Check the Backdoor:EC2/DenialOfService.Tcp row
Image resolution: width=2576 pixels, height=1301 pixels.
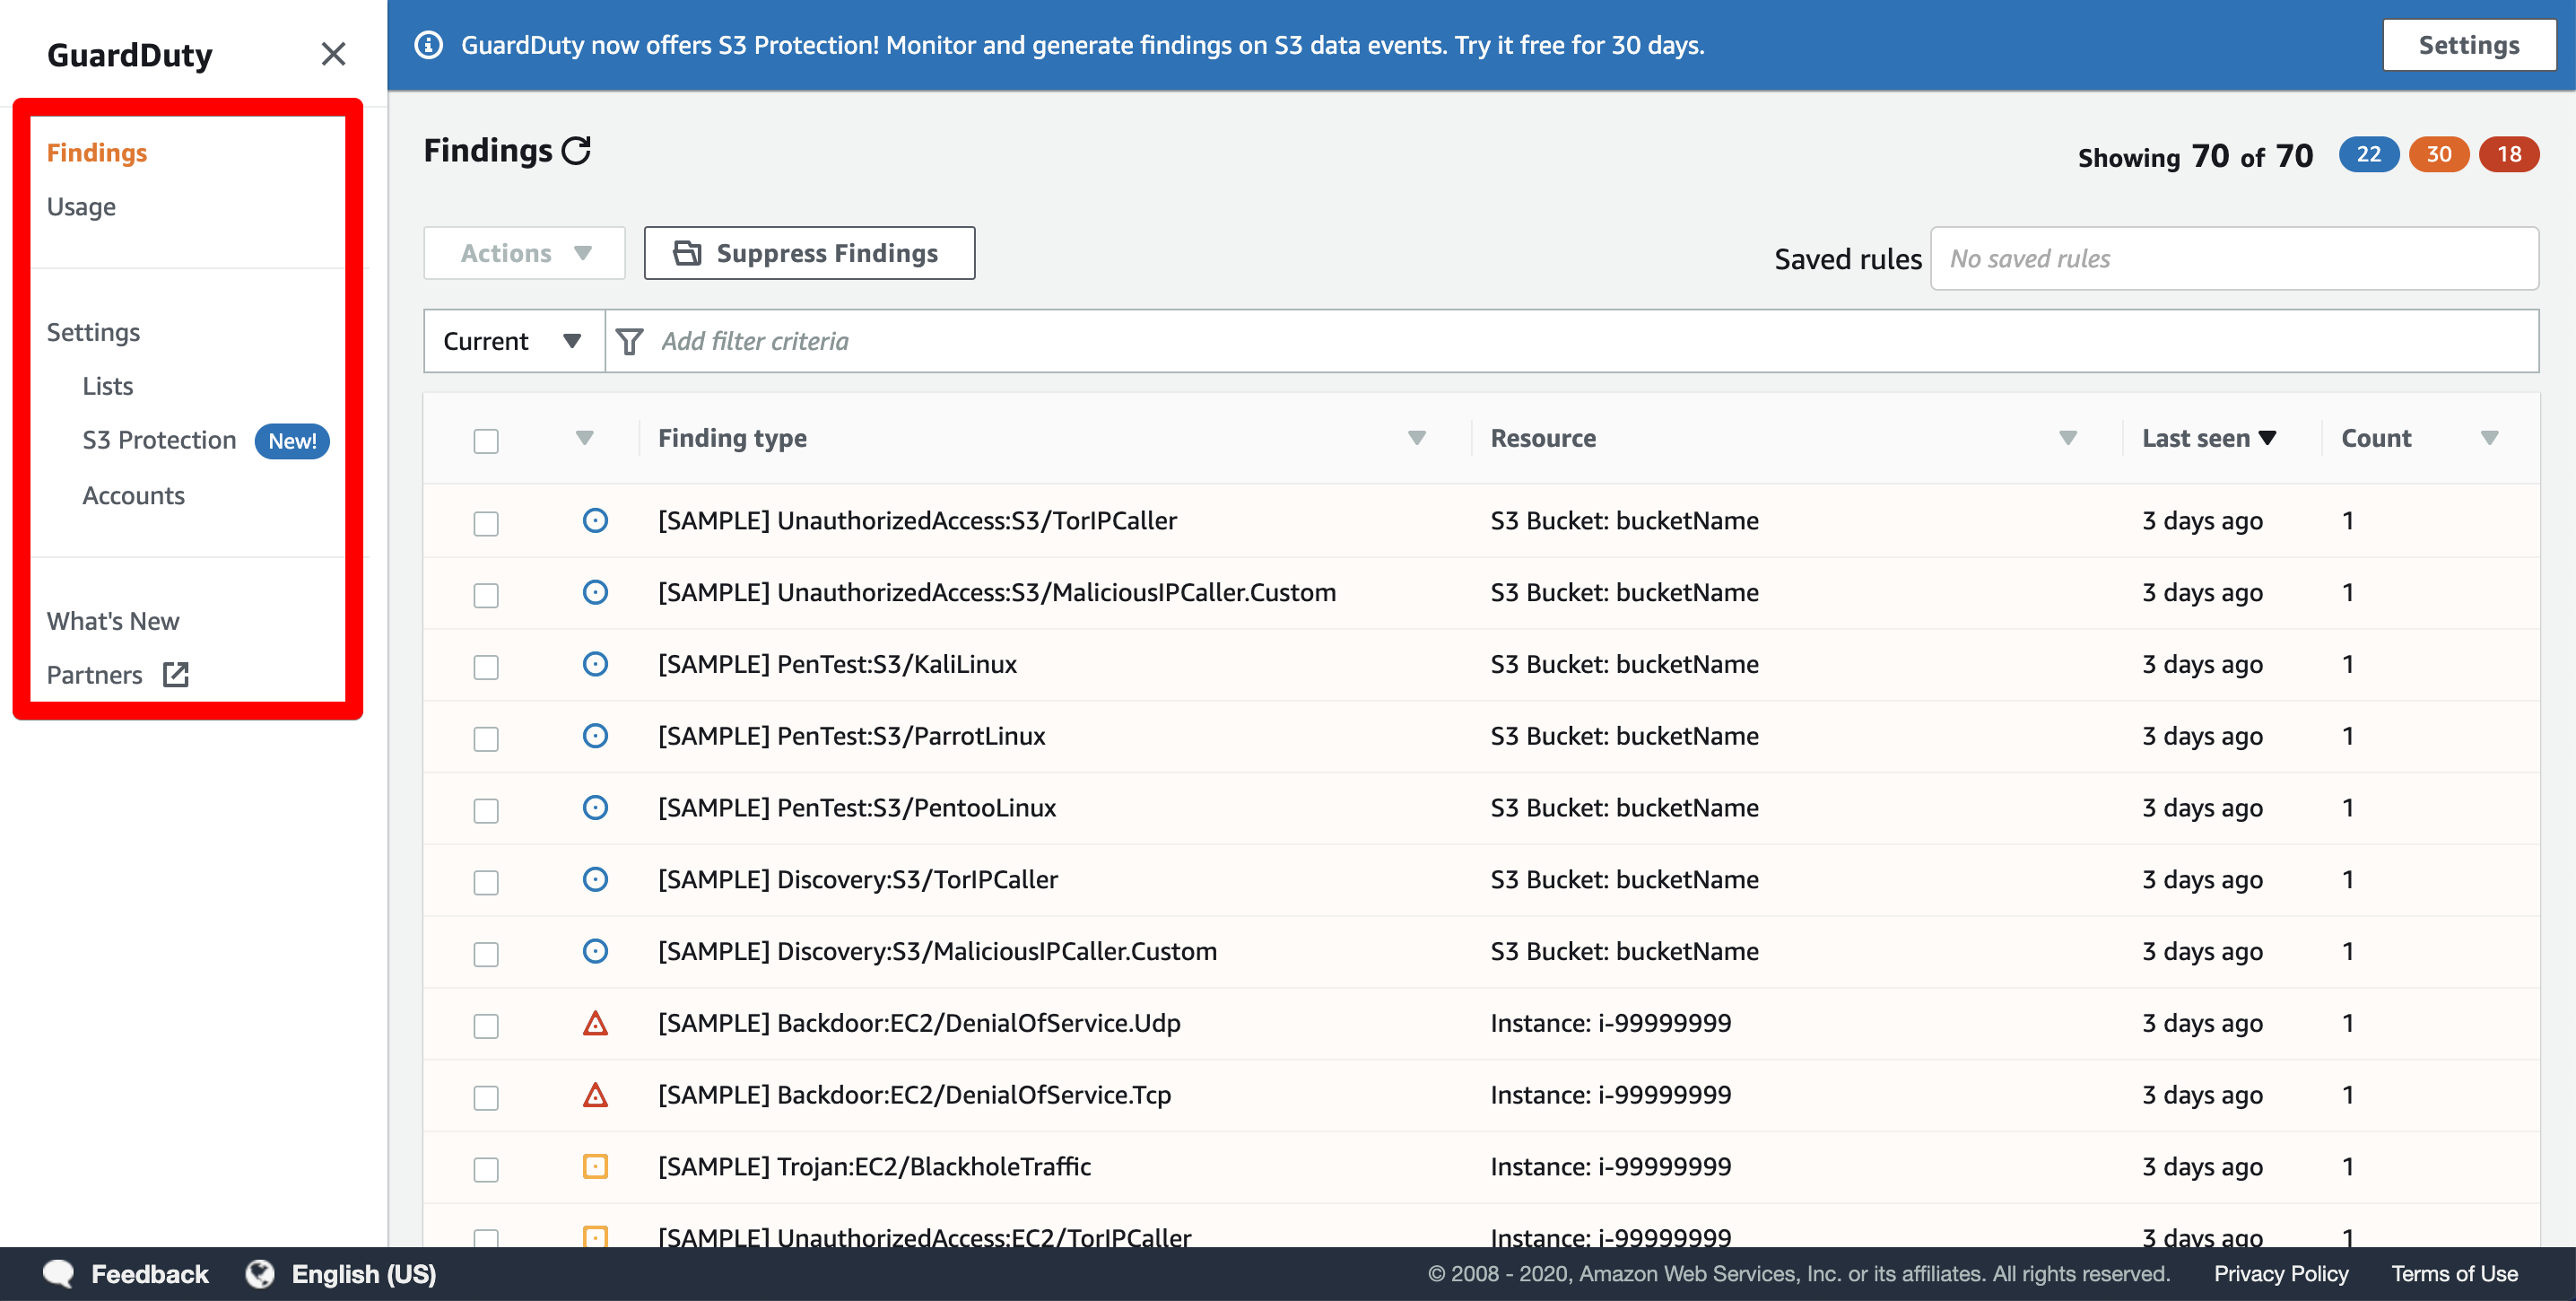tap(486, 1098)
